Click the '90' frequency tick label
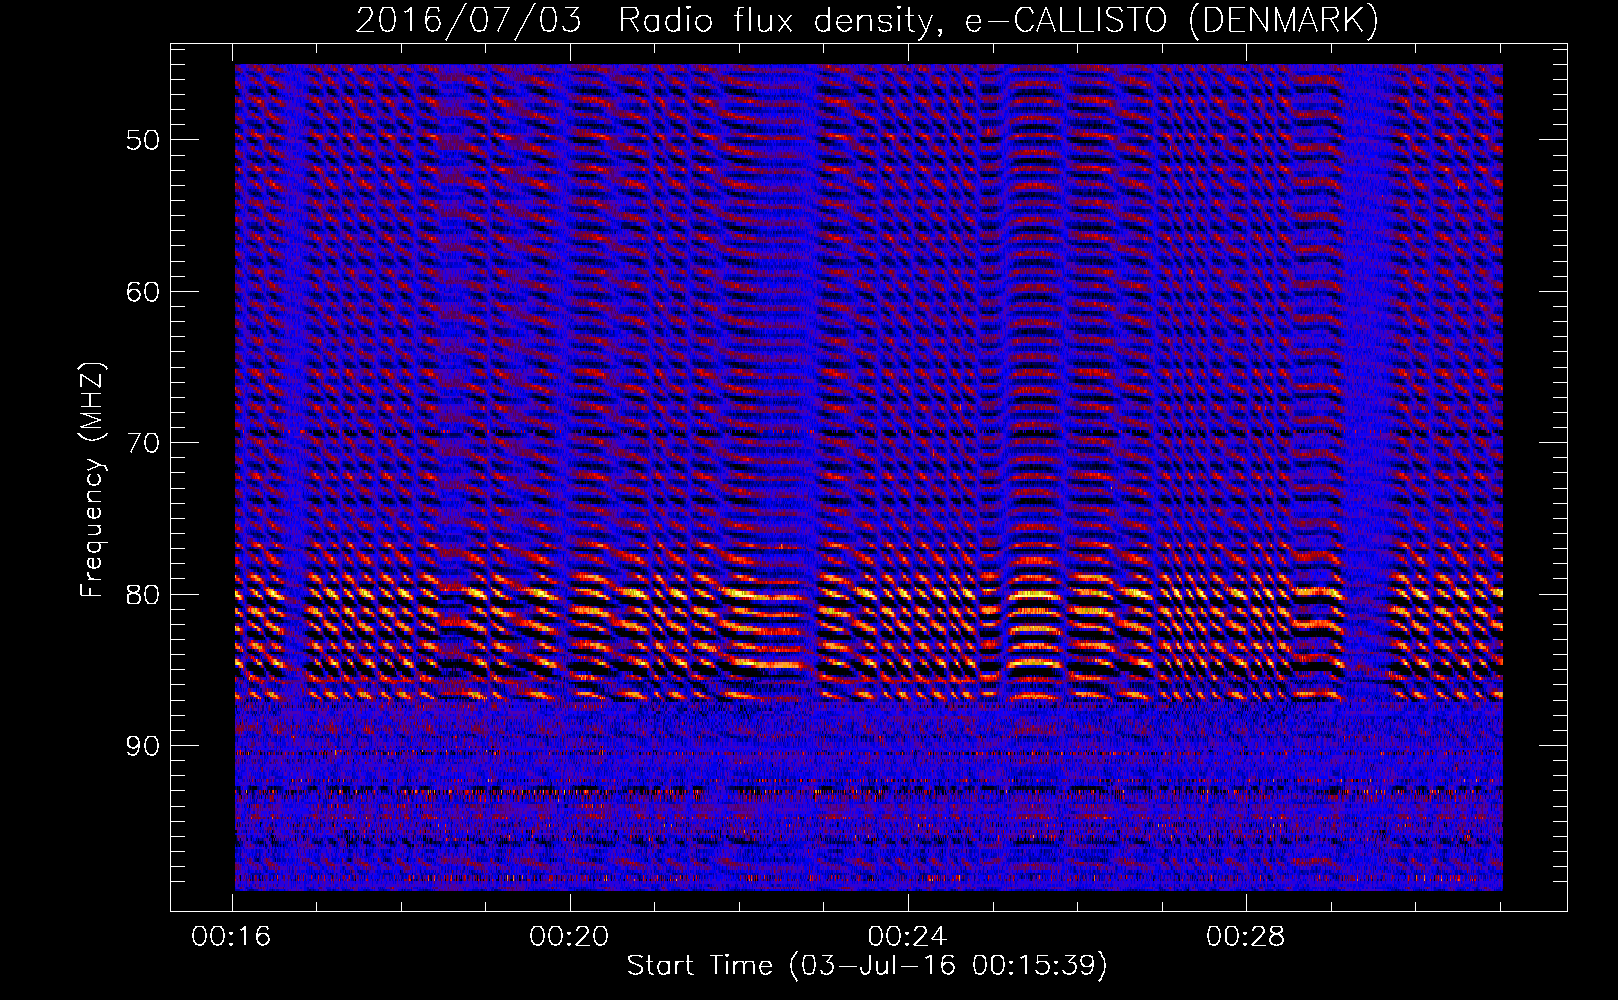This screenshot has height=1000, width=1618. point(142,746)
